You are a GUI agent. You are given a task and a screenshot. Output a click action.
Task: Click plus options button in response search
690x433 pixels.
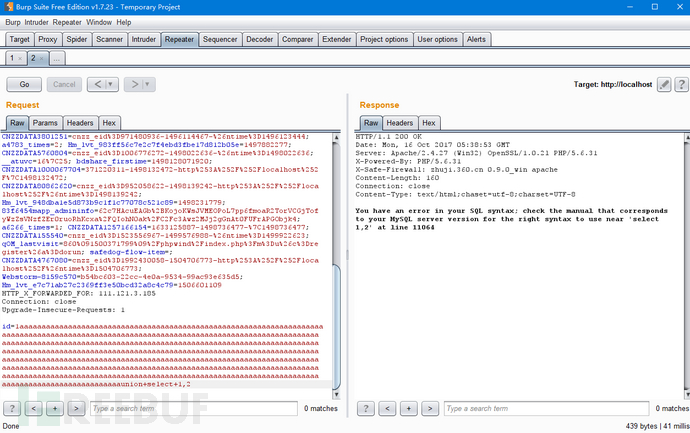tap(408, 408)
